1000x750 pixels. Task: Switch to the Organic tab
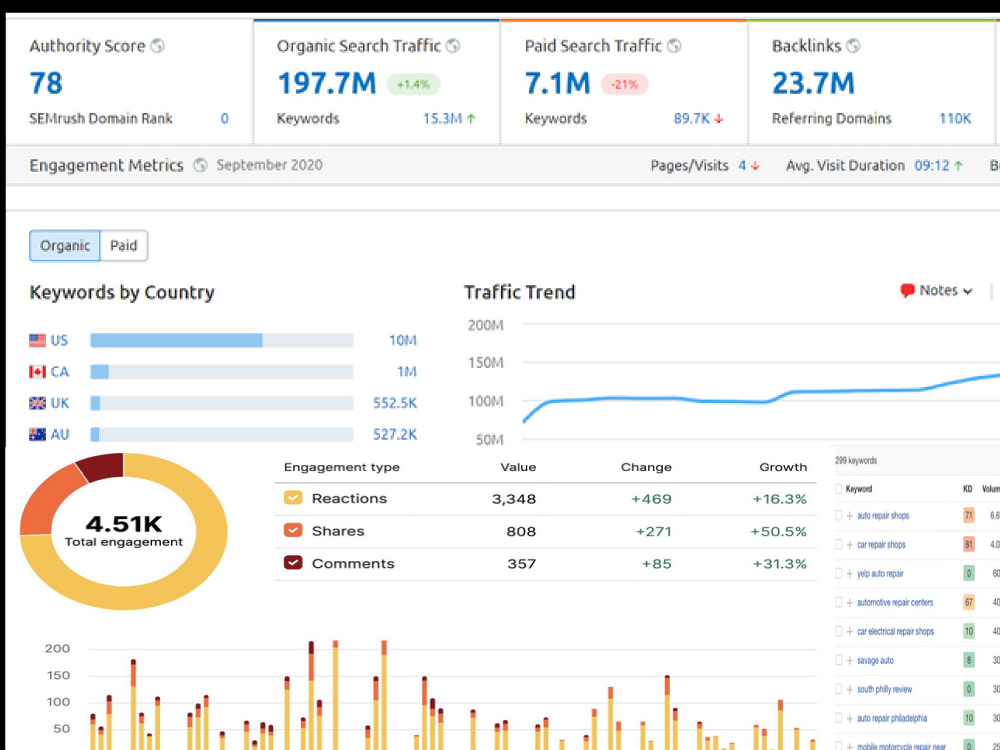point(64,246)
